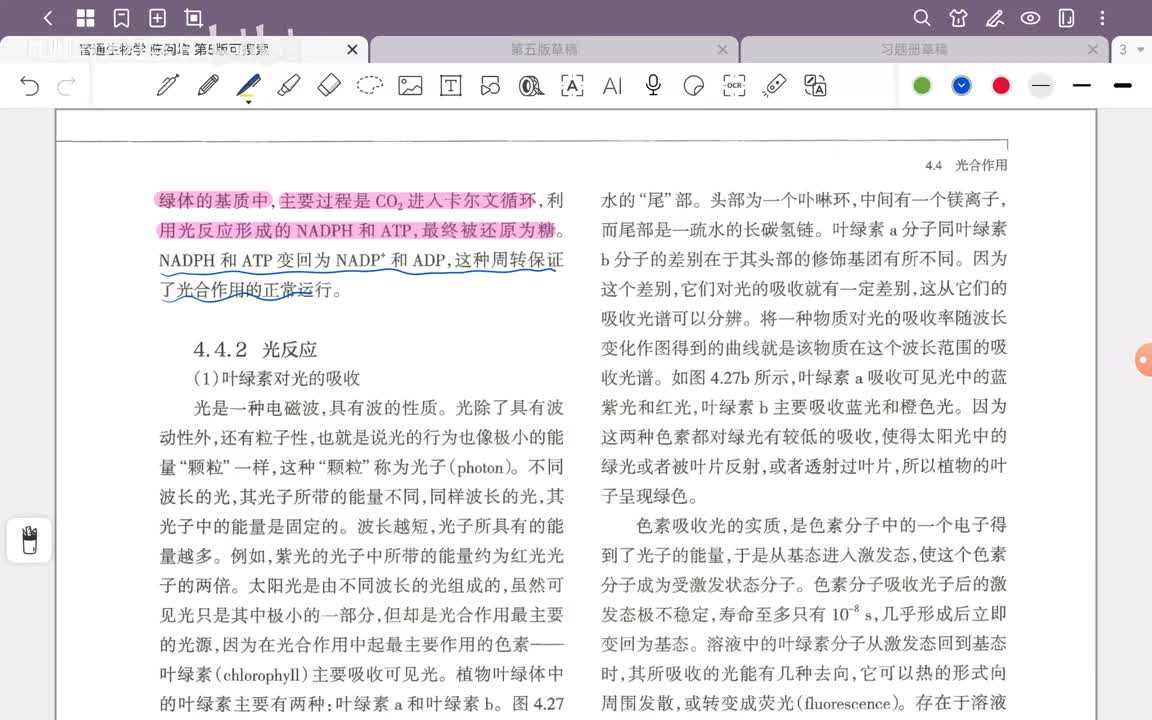Image resolution: width=1152 pixels, height=720 pixels.
Task: Open the theme (shirt) icon
Action: click(958, 18)
